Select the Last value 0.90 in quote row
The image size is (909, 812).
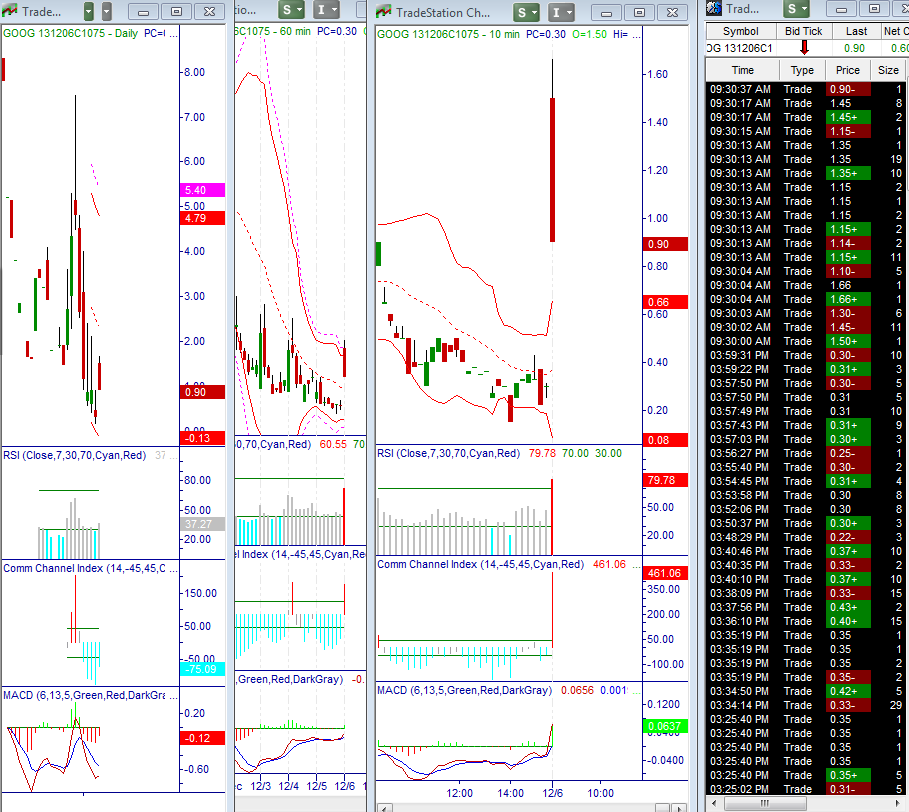click(855, 48)
